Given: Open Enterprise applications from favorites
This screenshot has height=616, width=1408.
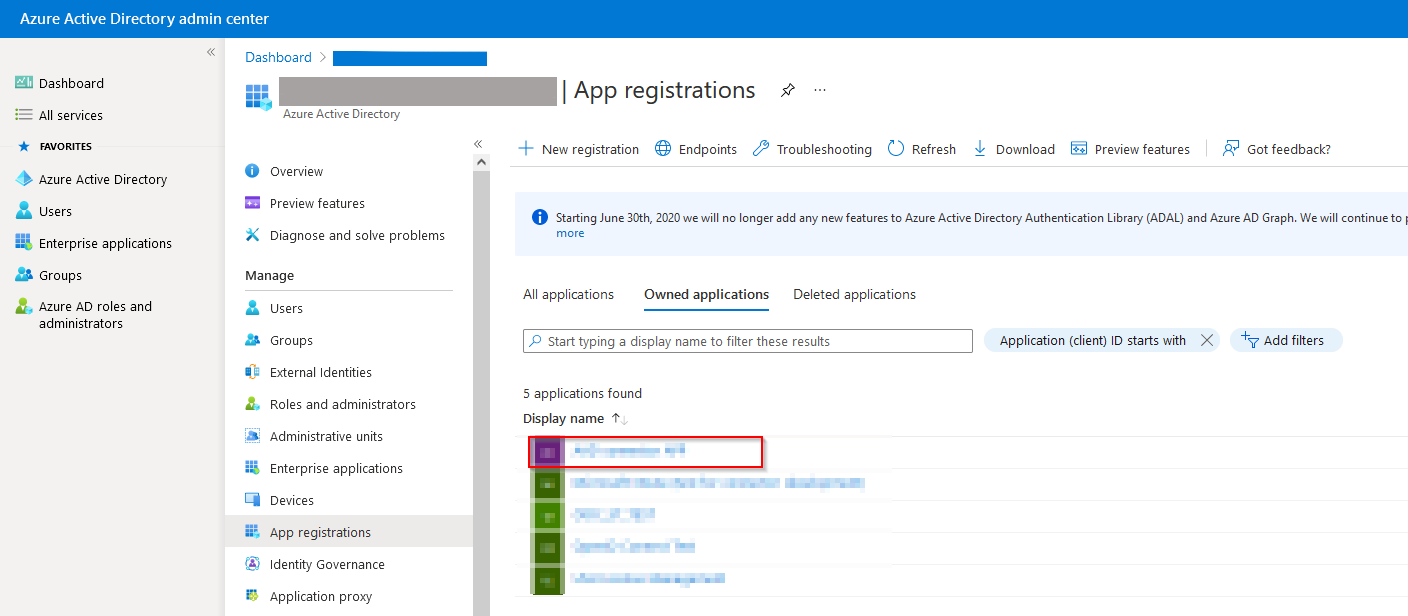Looking at the screenshot, I should coord(103,242).
